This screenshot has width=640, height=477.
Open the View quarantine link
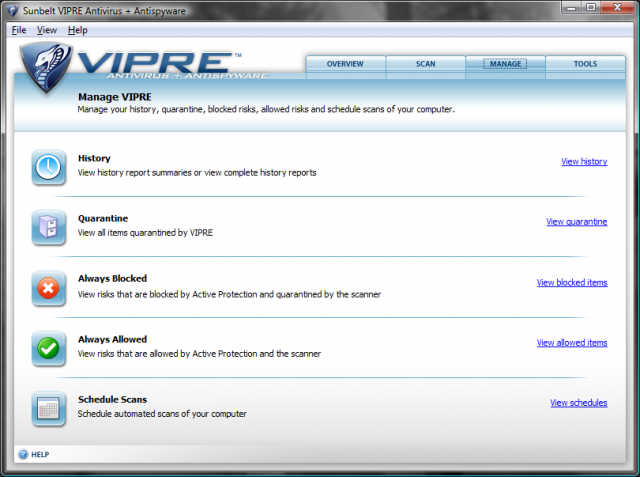pos(577,222)
